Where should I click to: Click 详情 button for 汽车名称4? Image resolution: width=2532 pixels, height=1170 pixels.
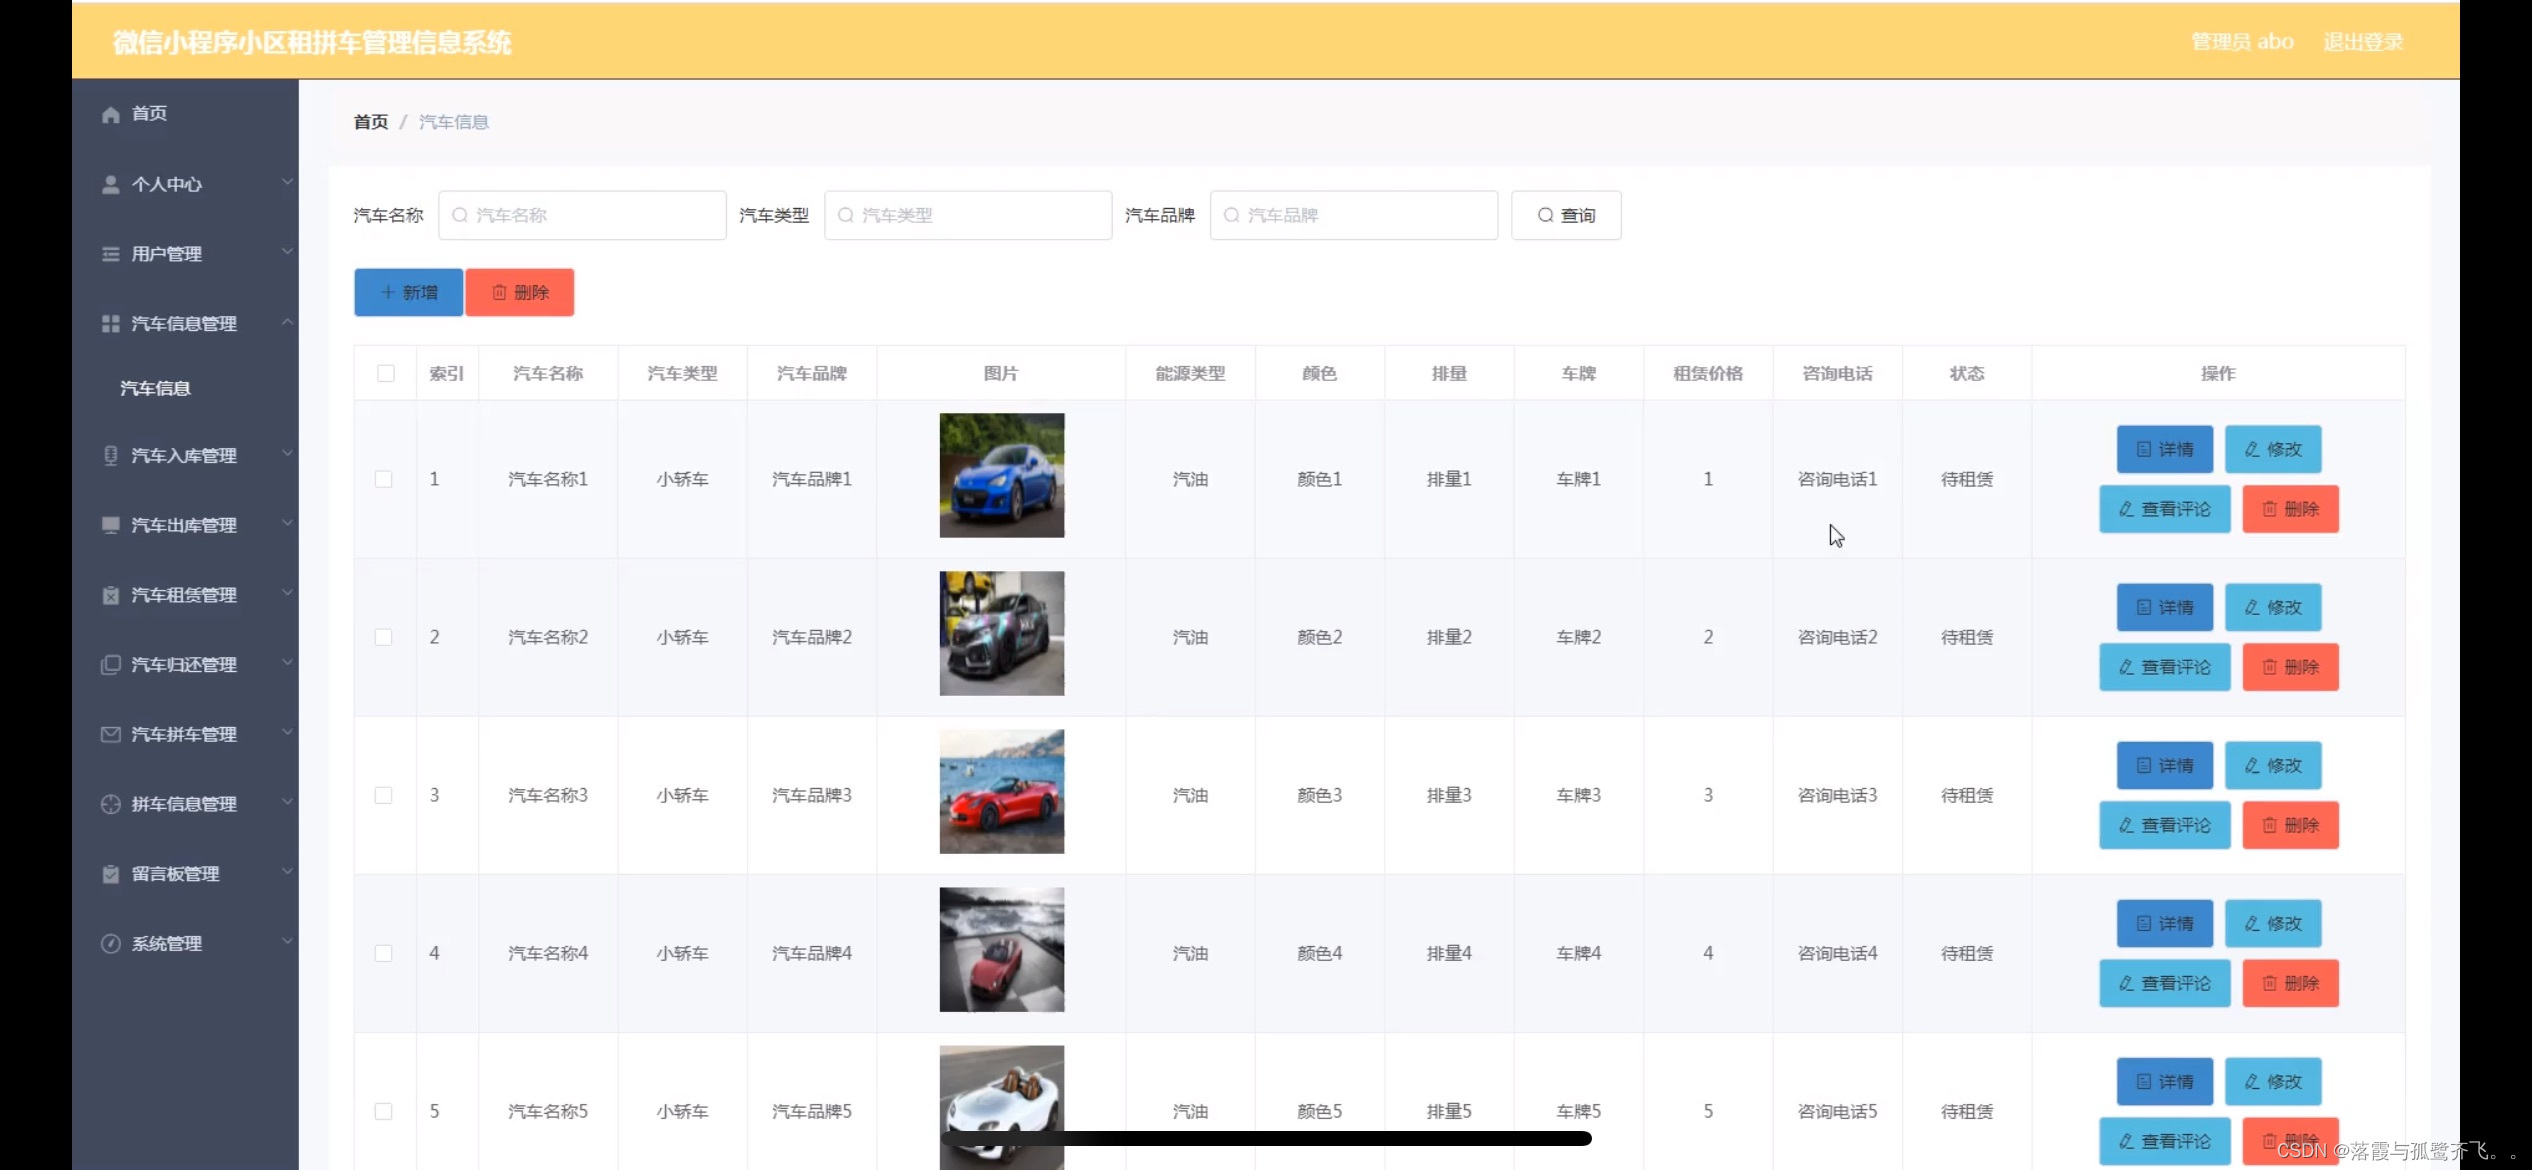coord(2165,923)
